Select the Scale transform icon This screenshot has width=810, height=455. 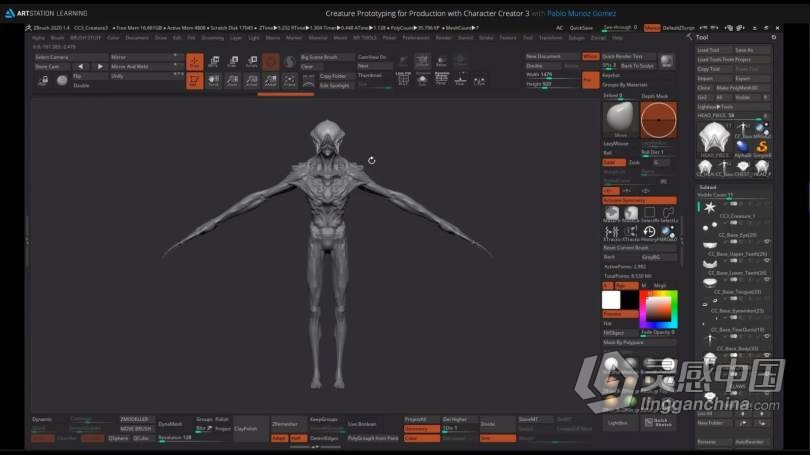click(232, 61)
